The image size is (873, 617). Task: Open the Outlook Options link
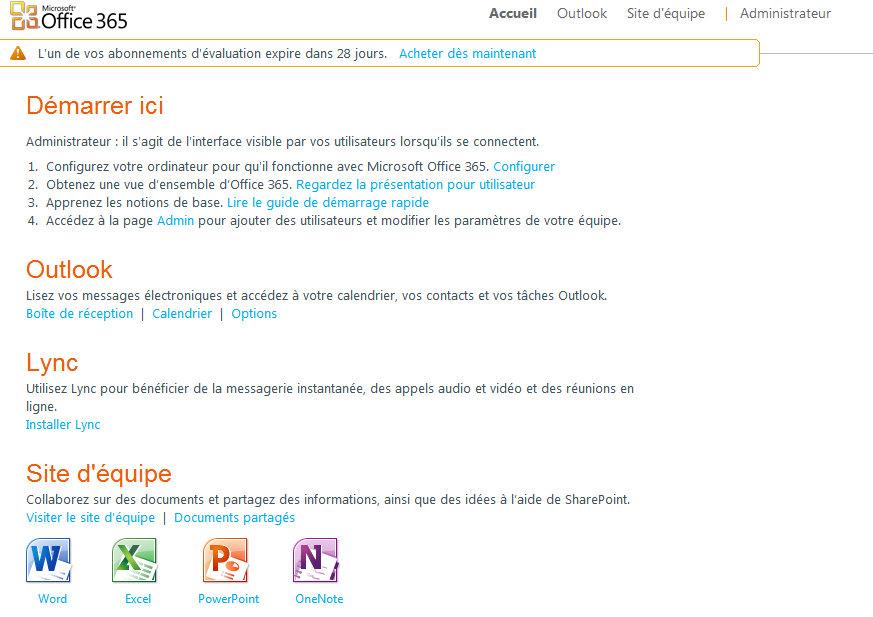click(254, 314)
